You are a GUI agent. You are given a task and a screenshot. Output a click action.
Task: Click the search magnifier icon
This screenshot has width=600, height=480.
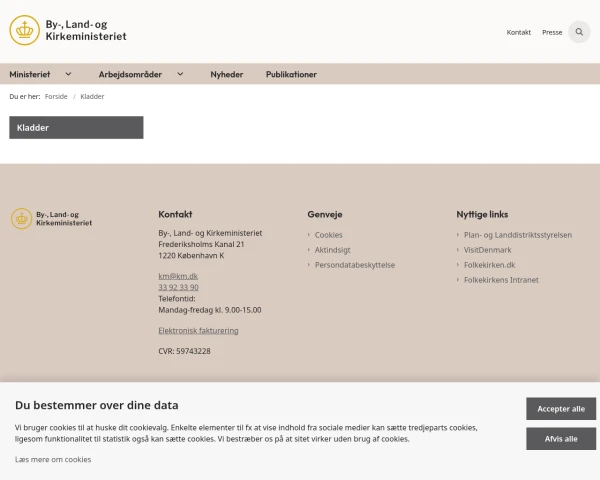[x=579, y=32]
